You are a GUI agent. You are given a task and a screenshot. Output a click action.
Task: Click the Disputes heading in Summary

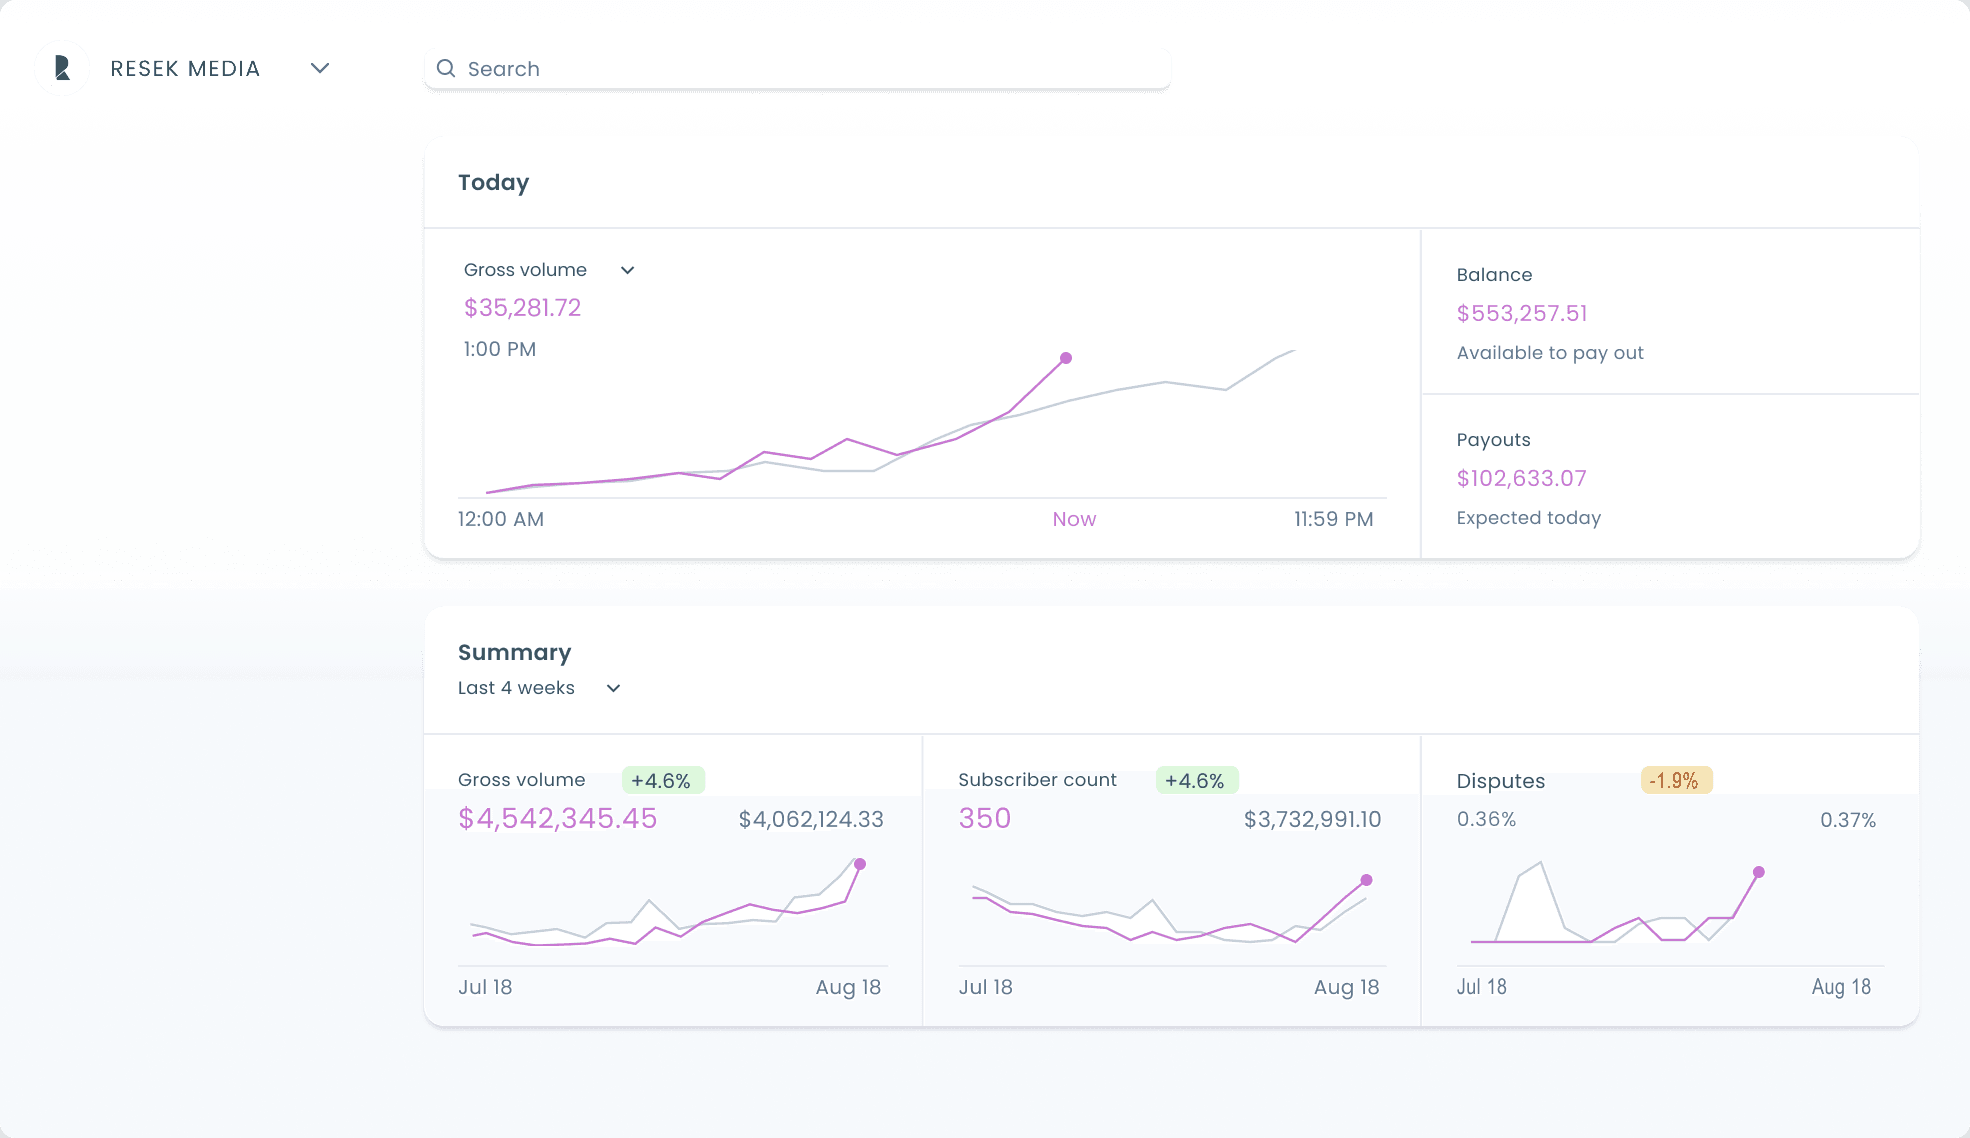pos(1500,781)
